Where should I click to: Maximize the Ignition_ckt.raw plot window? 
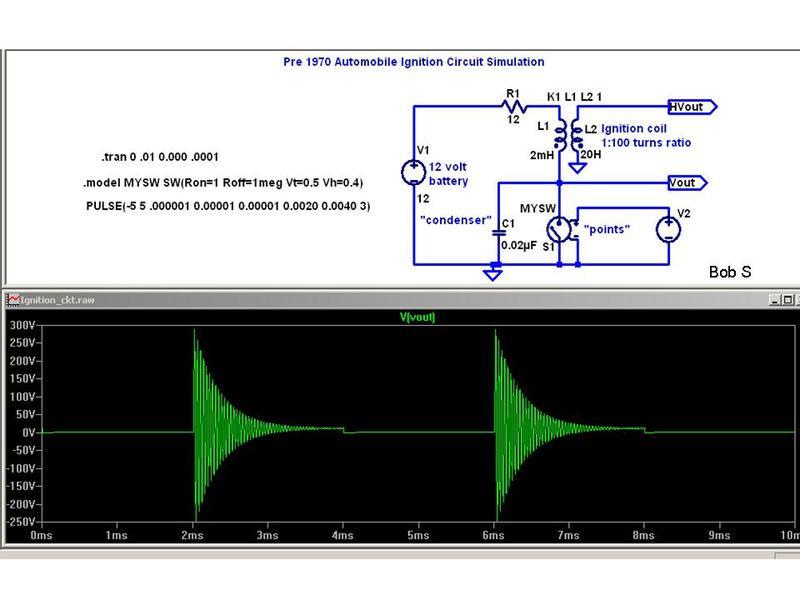click(787, 300)
